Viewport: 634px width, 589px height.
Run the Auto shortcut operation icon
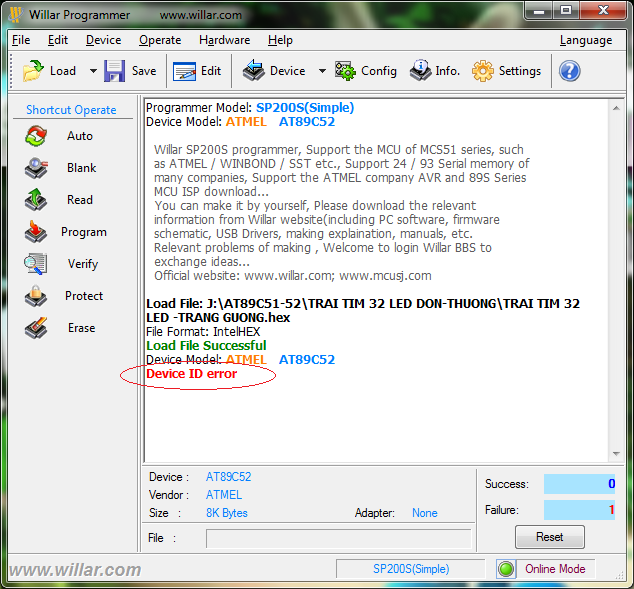click(36, 136)
